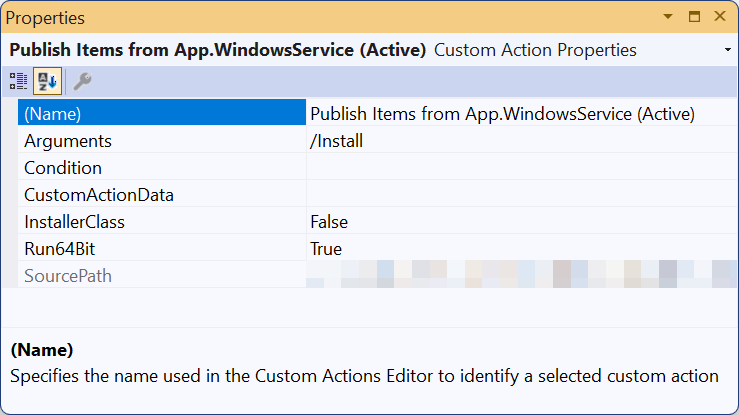
Task: Open Property Pages wrench icon
Action: coord(82,81)
